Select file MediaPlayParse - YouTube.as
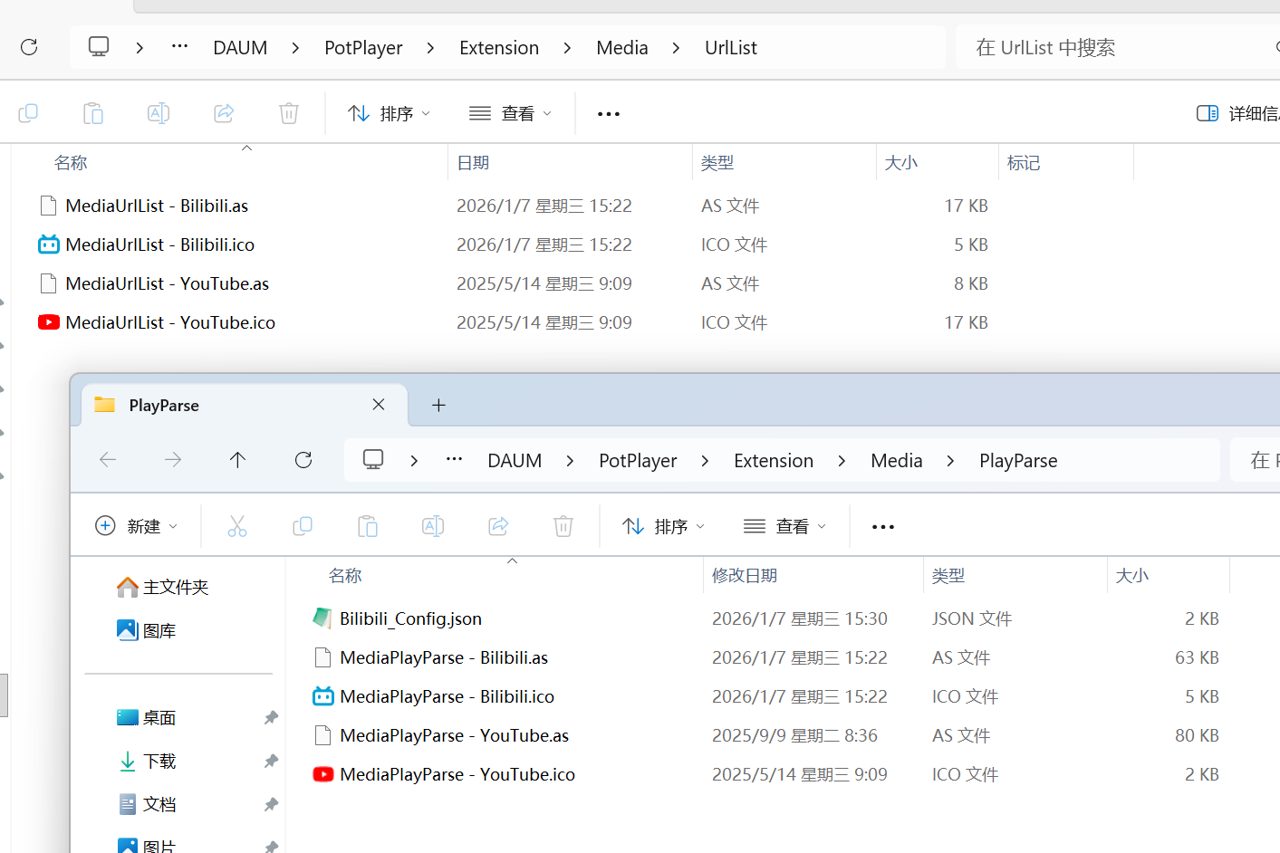The width and height of the screenshot is (1280, 853). pos(454,735)
